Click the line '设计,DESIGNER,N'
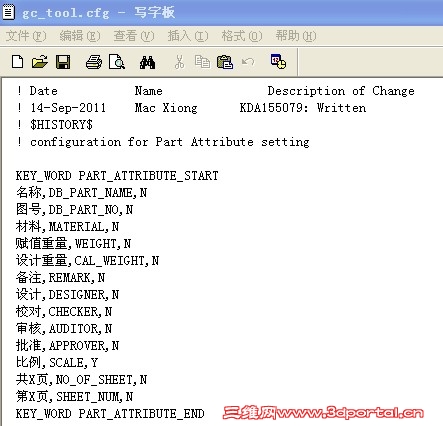This screenshot has width=443, height=426. tap(67, 295)
